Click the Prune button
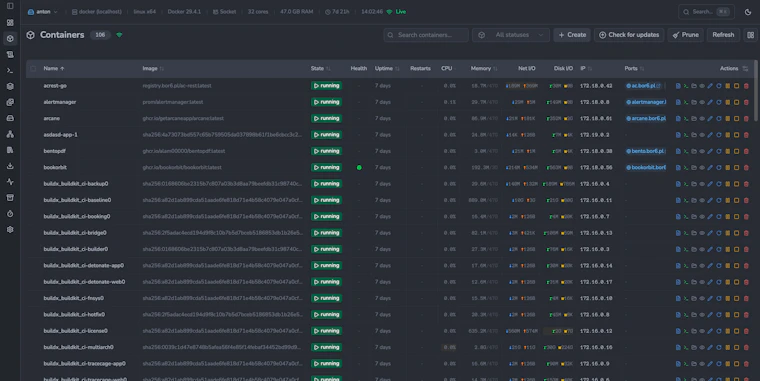The image size is (760, 381). click(685, 35)
